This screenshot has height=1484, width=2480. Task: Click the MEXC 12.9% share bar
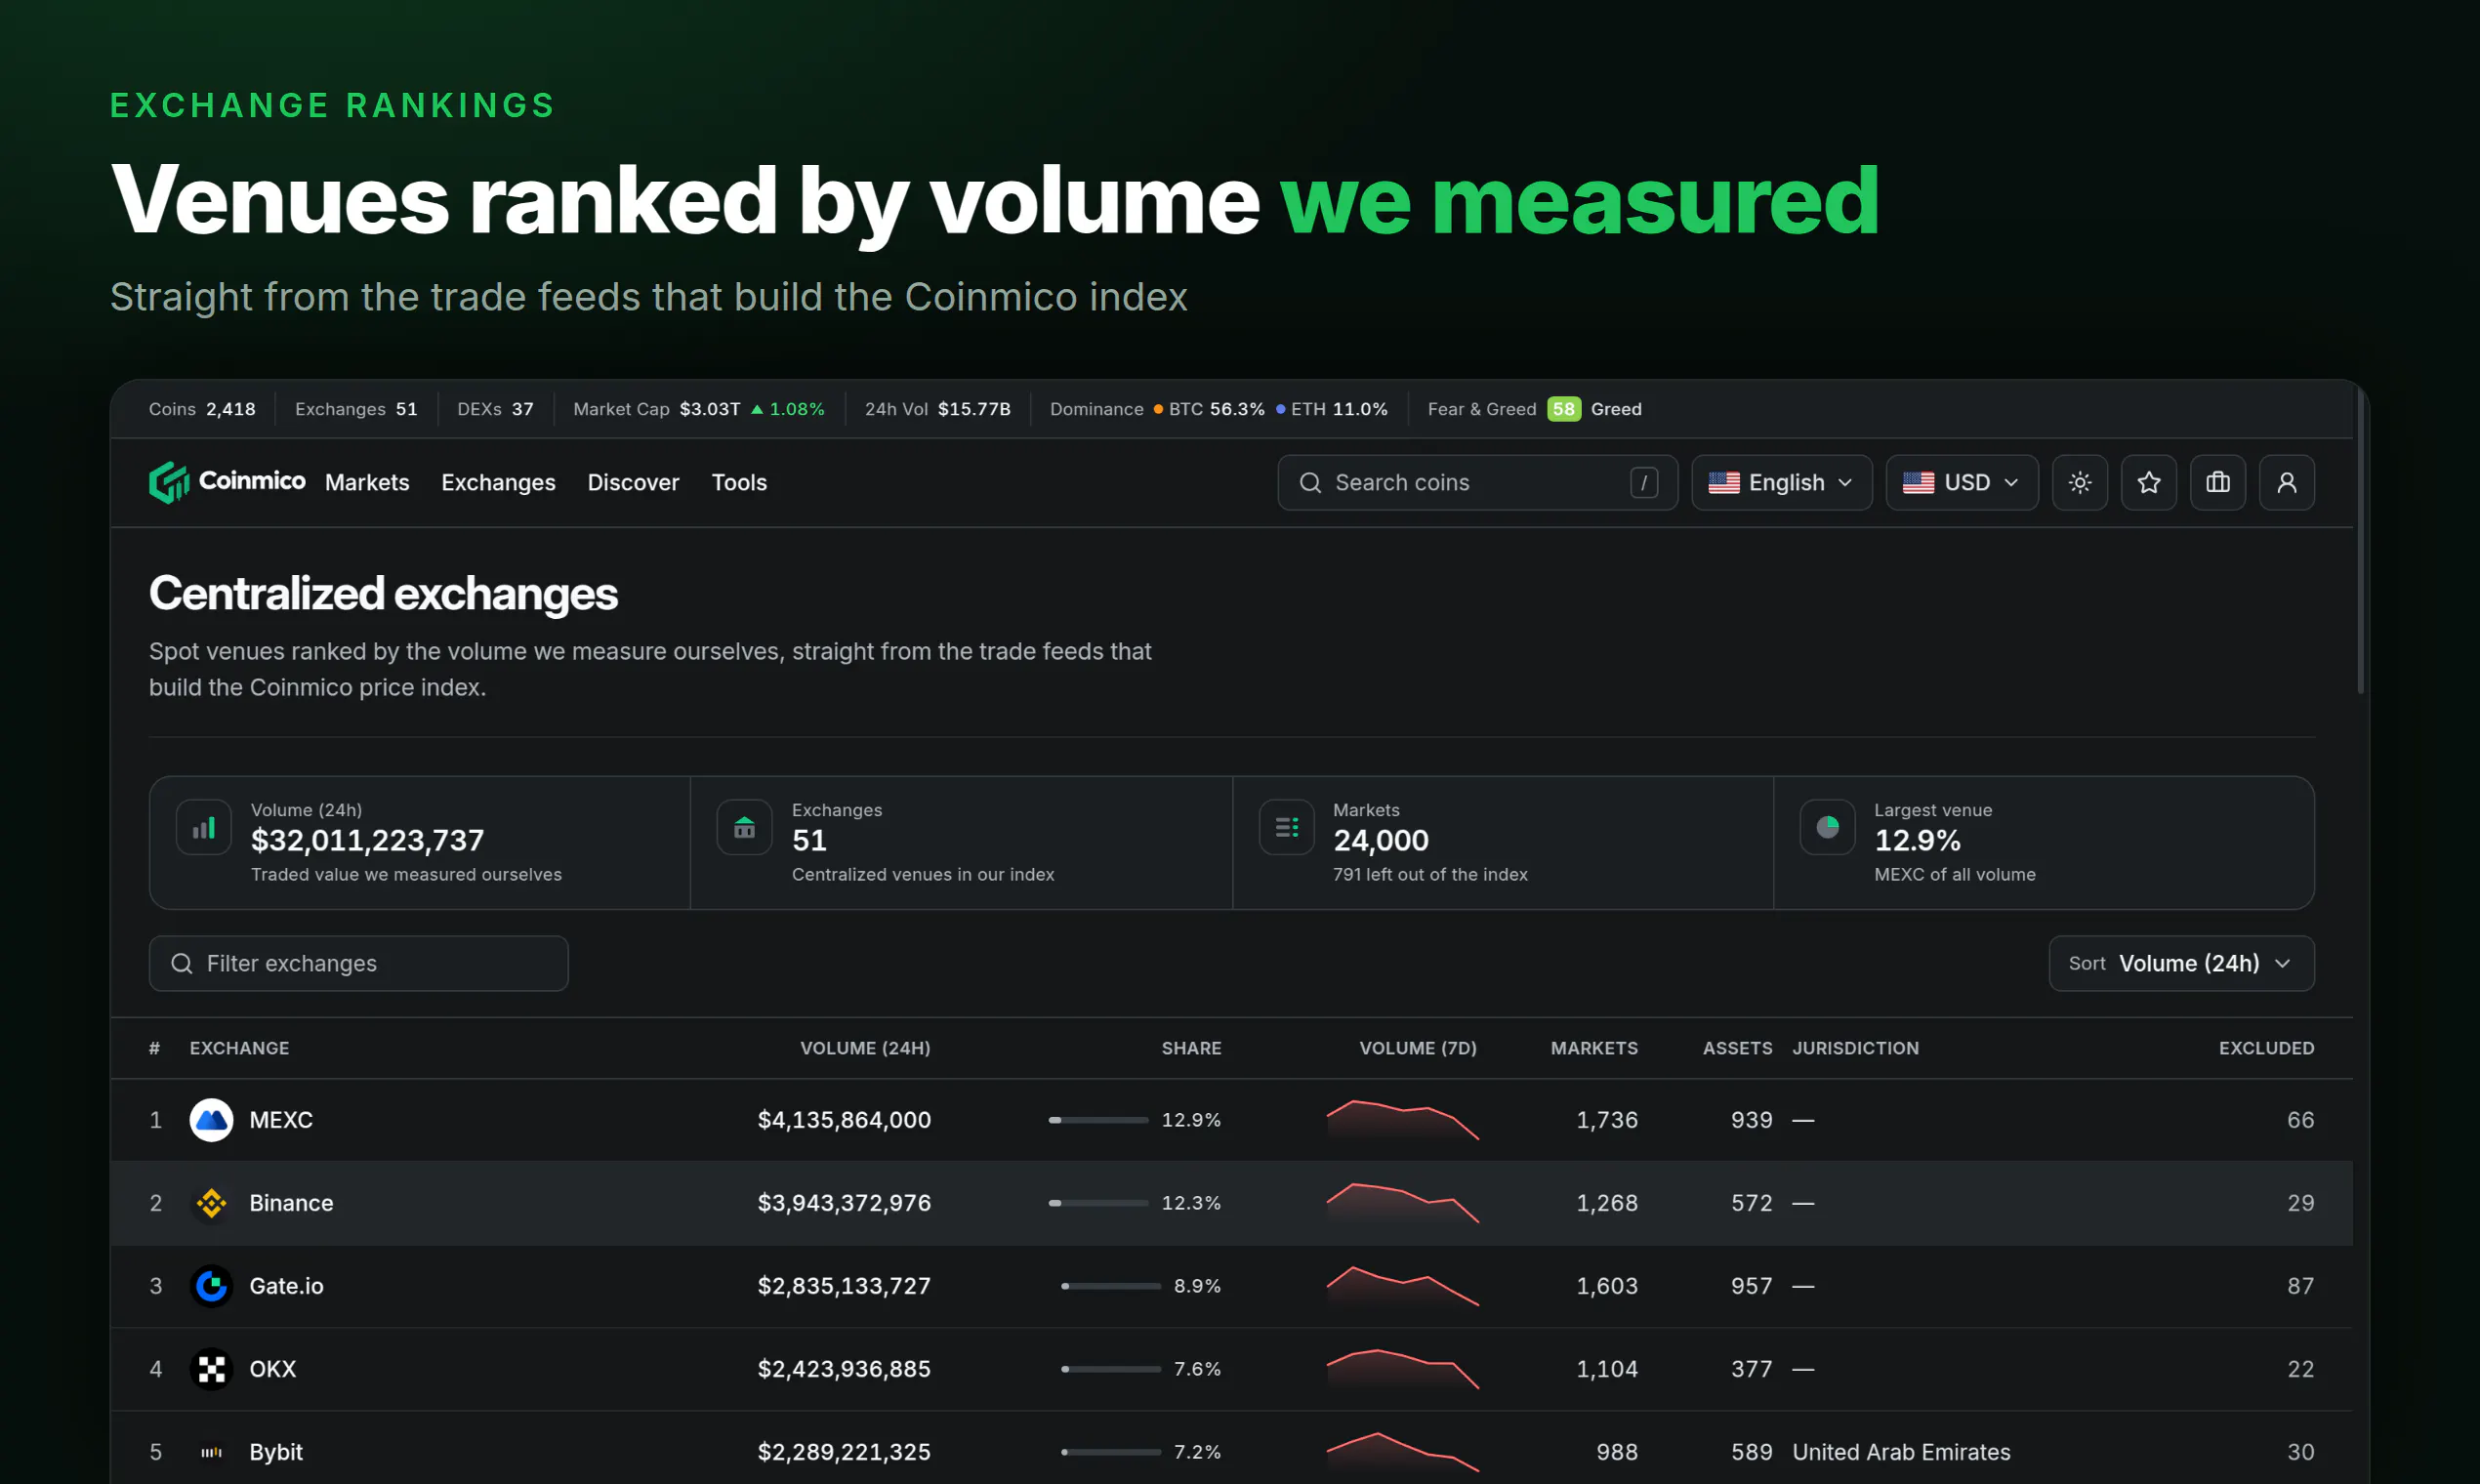[x=1098, y=1120]
